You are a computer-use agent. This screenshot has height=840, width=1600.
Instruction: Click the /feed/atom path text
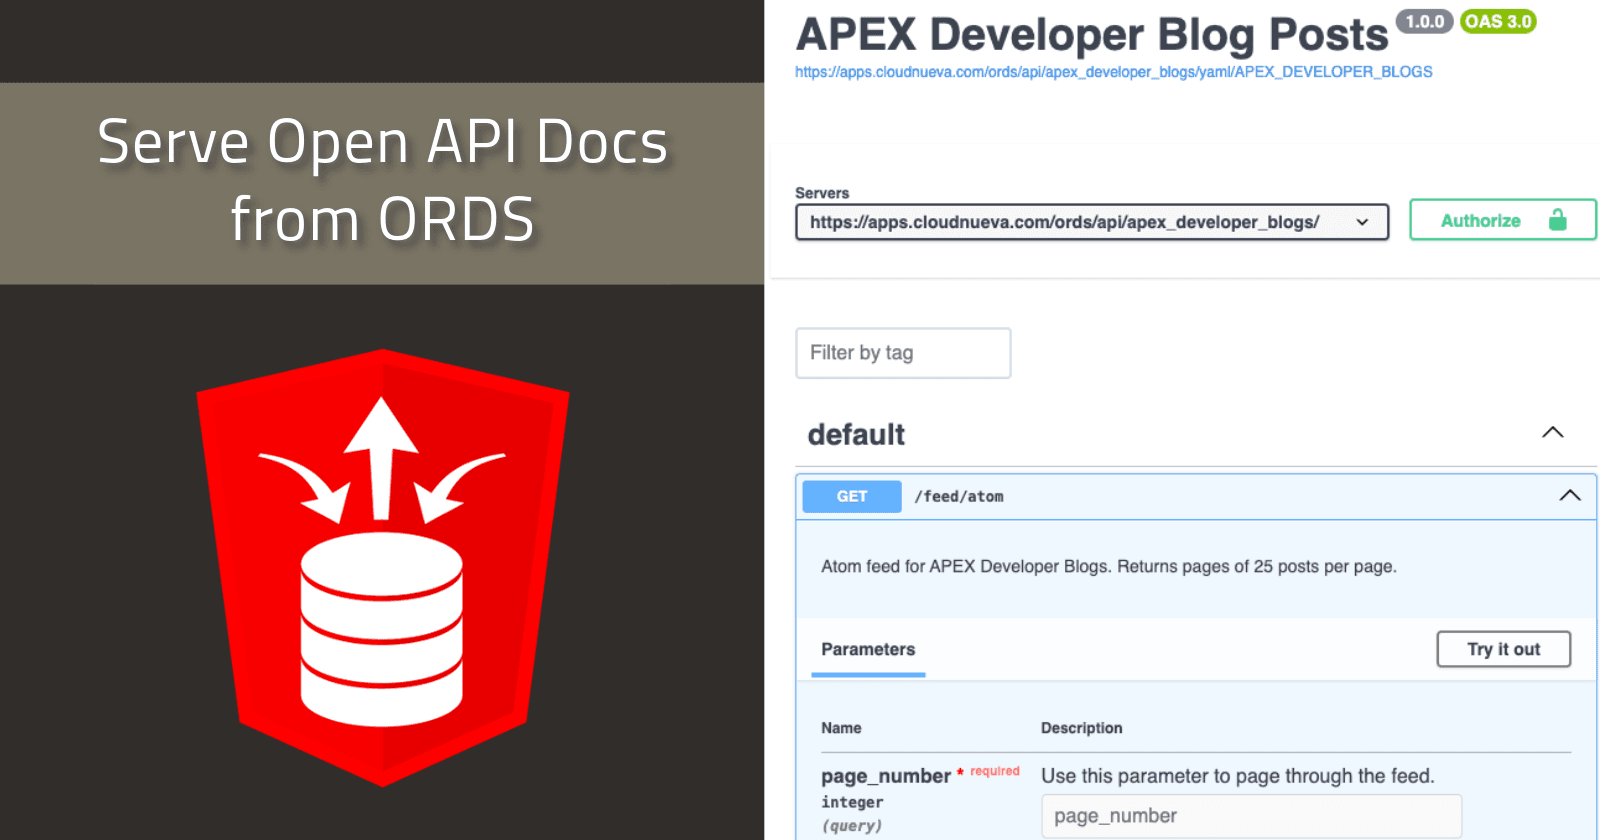click(x=959, y=496)
